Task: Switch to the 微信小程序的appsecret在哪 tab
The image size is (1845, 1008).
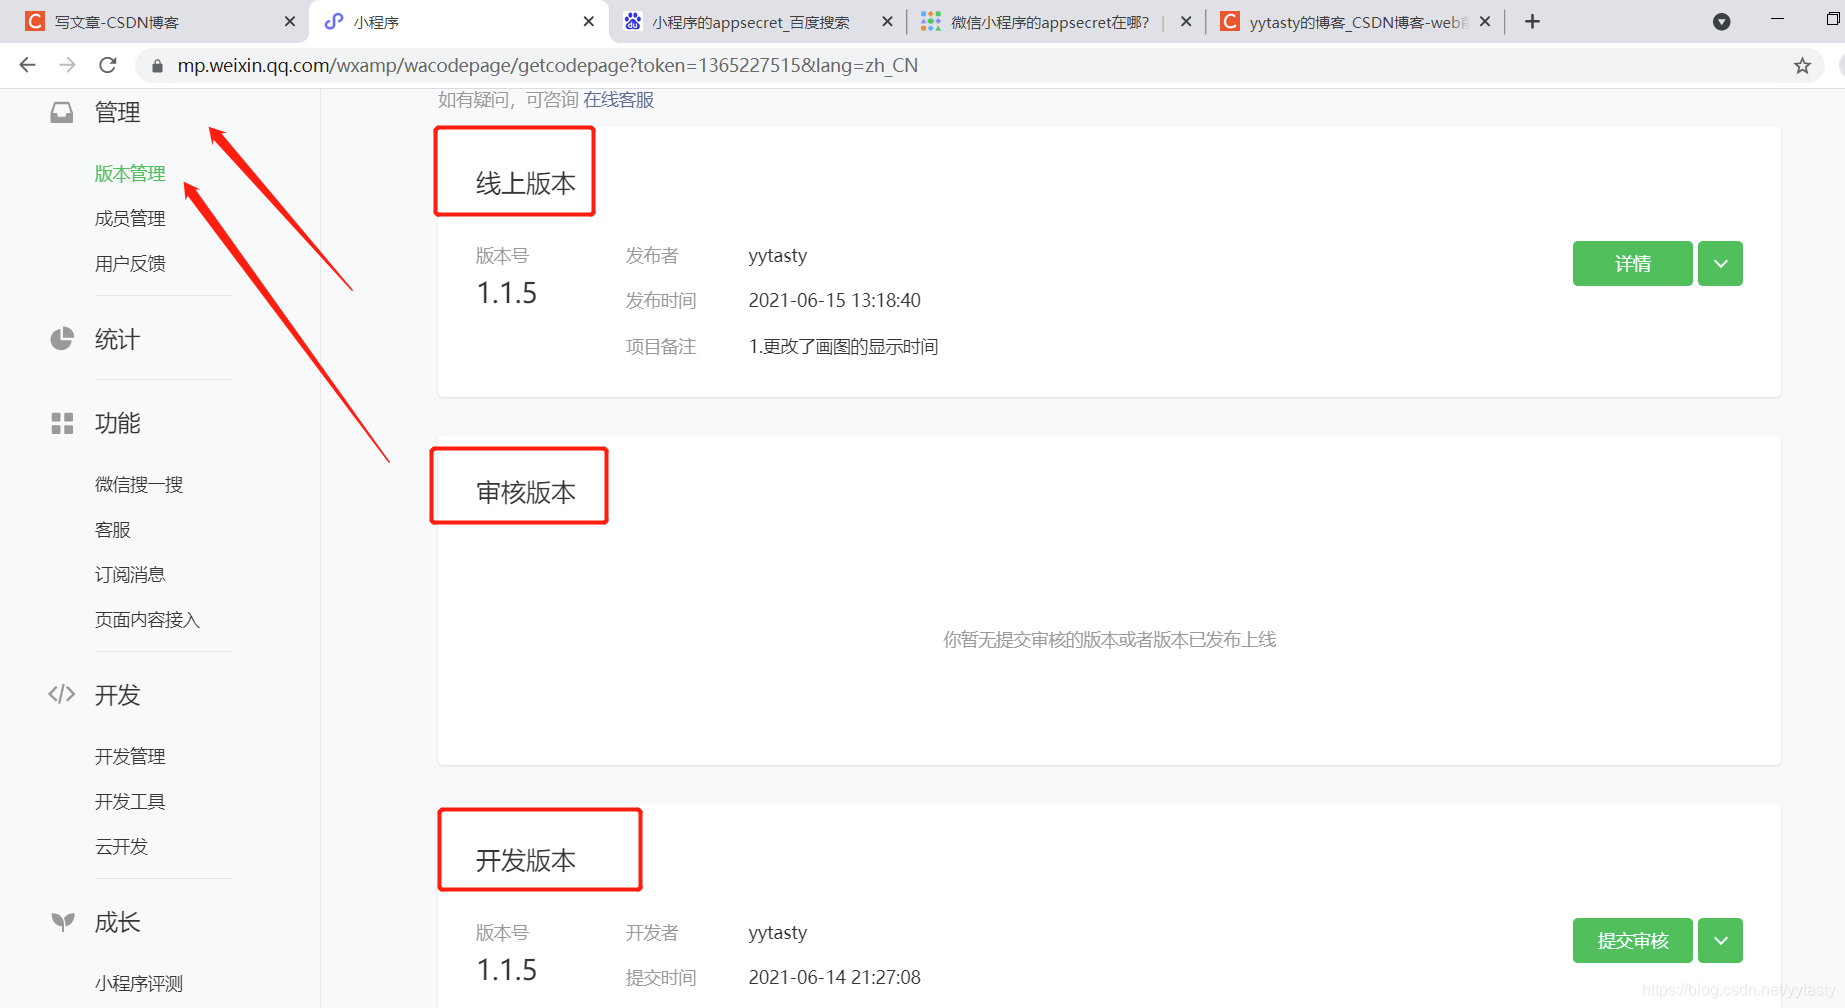Action: [1055, 21]
